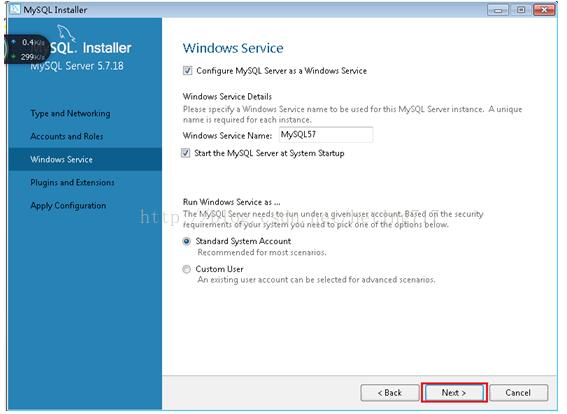
Task: Maximize the MySQL Installer window
Action: (x=521, y=10)
